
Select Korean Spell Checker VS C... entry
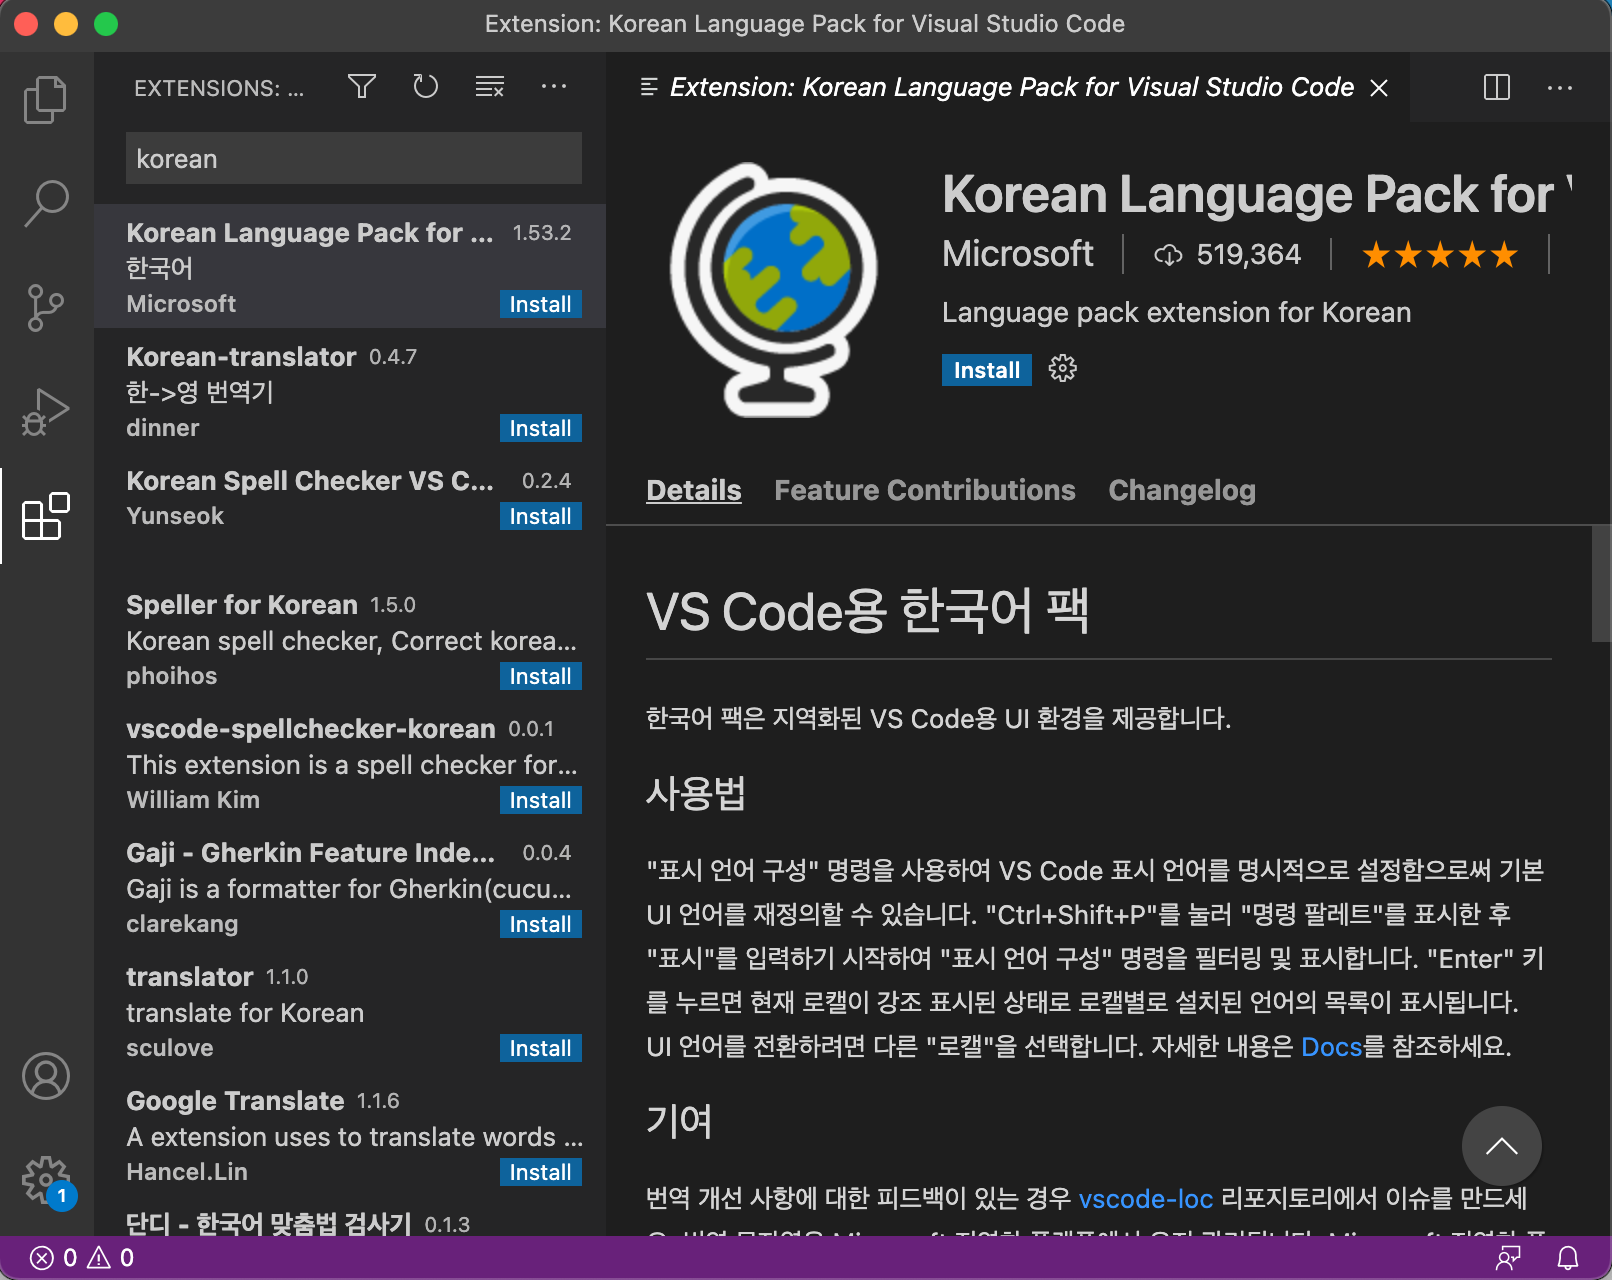[350, 514]
